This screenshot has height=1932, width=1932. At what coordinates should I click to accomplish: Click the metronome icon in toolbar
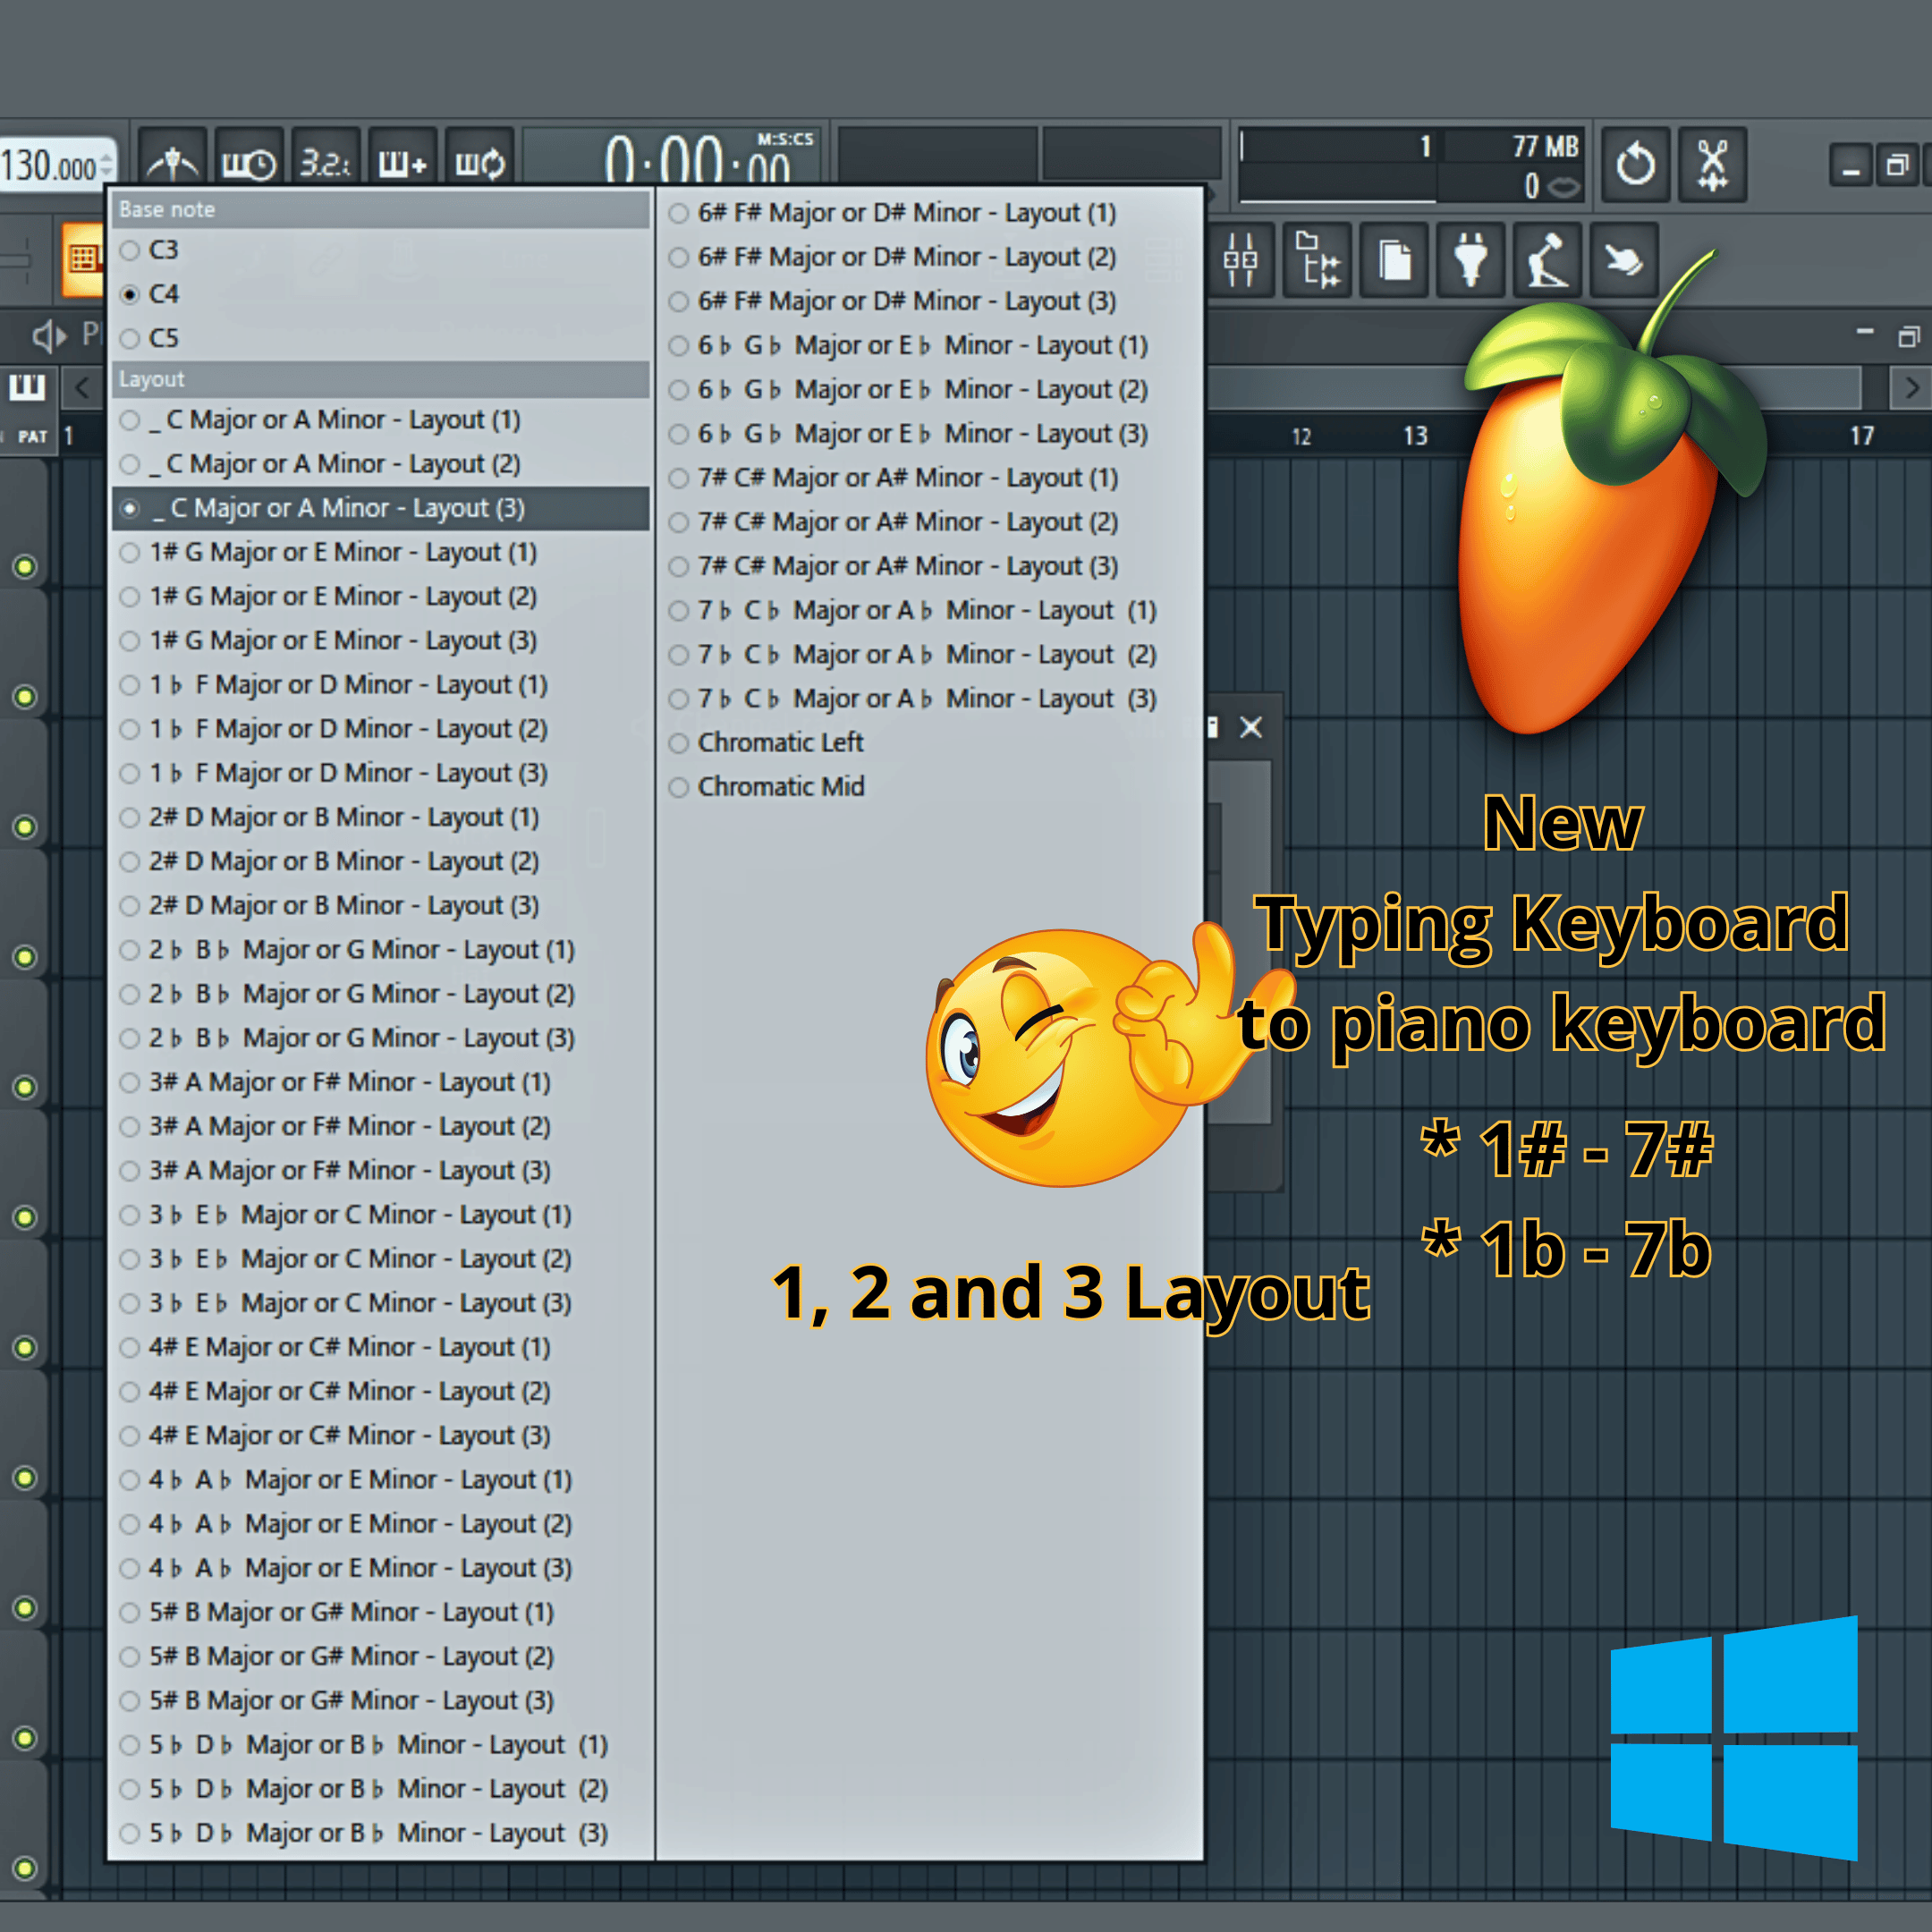[172, 161]
